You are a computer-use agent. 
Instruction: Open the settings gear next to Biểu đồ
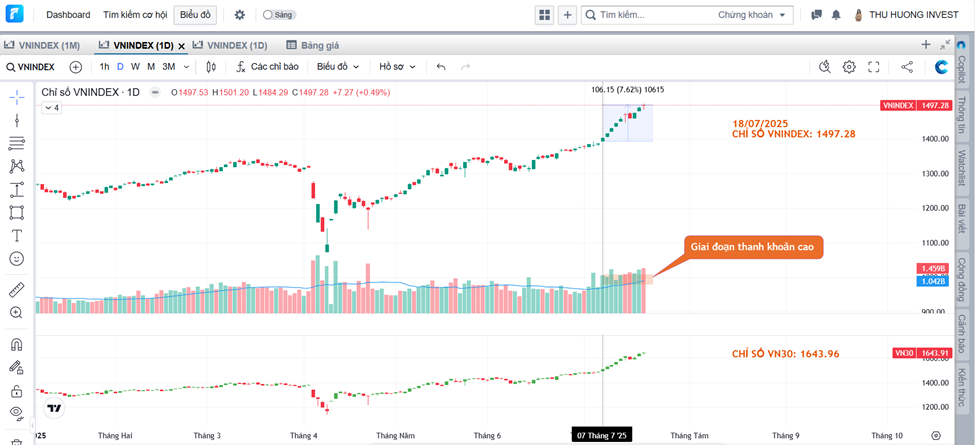[x=239, y=15]
